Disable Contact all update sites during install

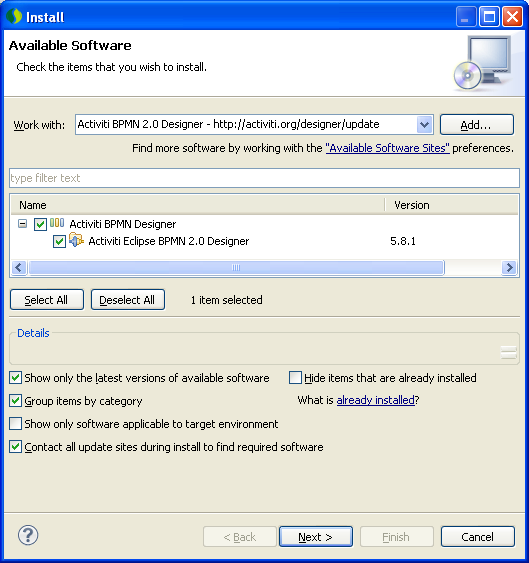15,447
